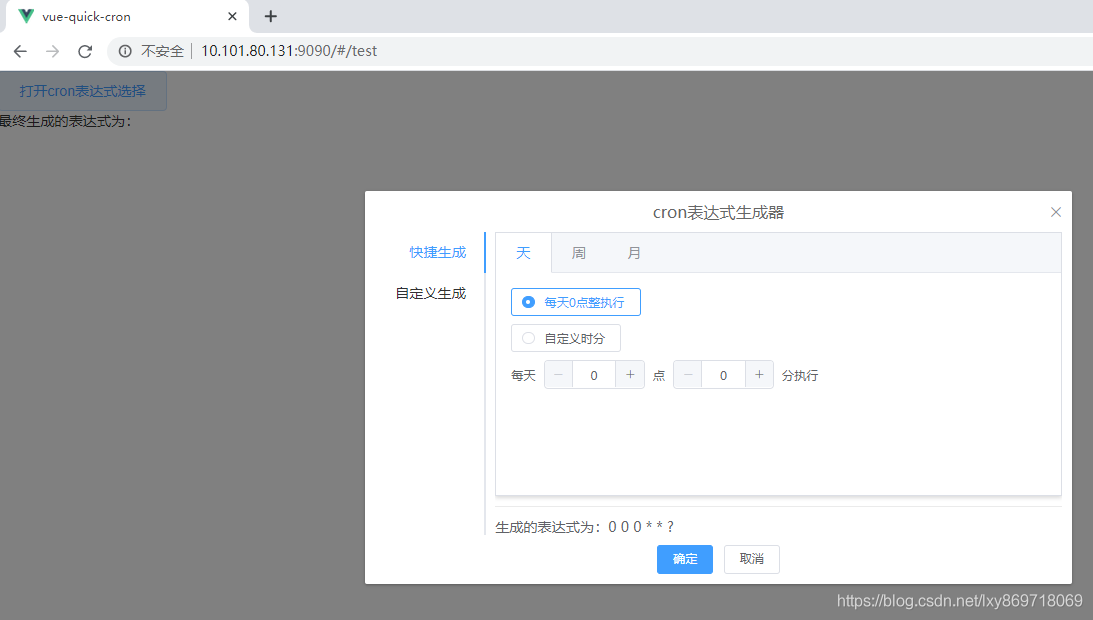Increase the minute value with plus

[x=759, y=375]
